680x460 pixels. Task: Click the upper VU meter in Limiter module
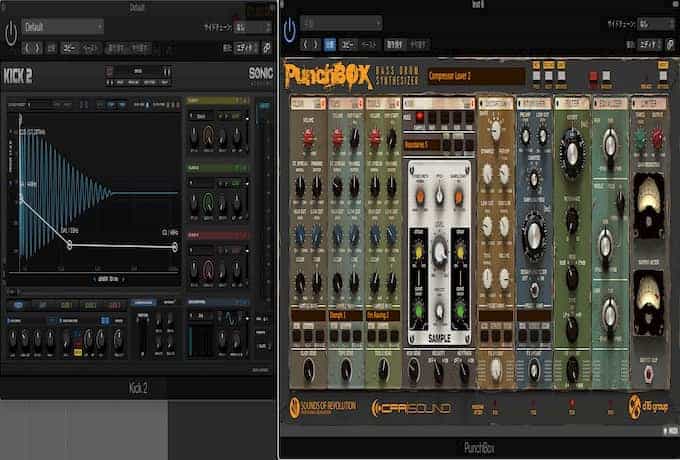(648, 206)
